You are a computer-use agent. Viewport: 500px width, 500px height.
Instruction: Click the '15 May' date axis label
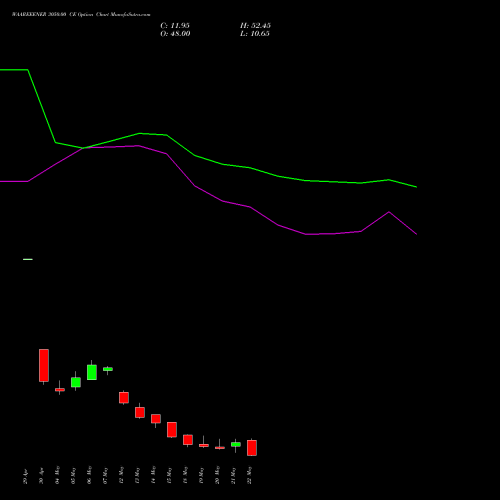[170, 475]
